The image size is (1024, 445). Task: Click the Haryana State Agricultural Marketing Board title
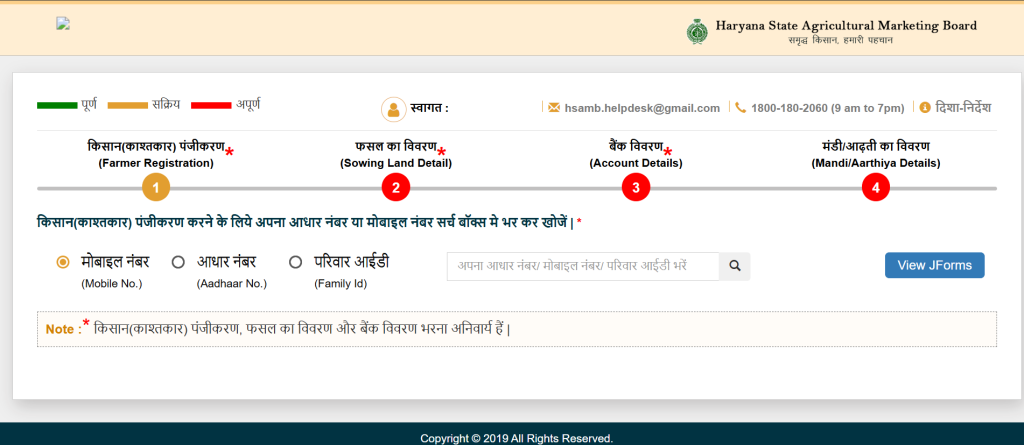pos(846,25)
